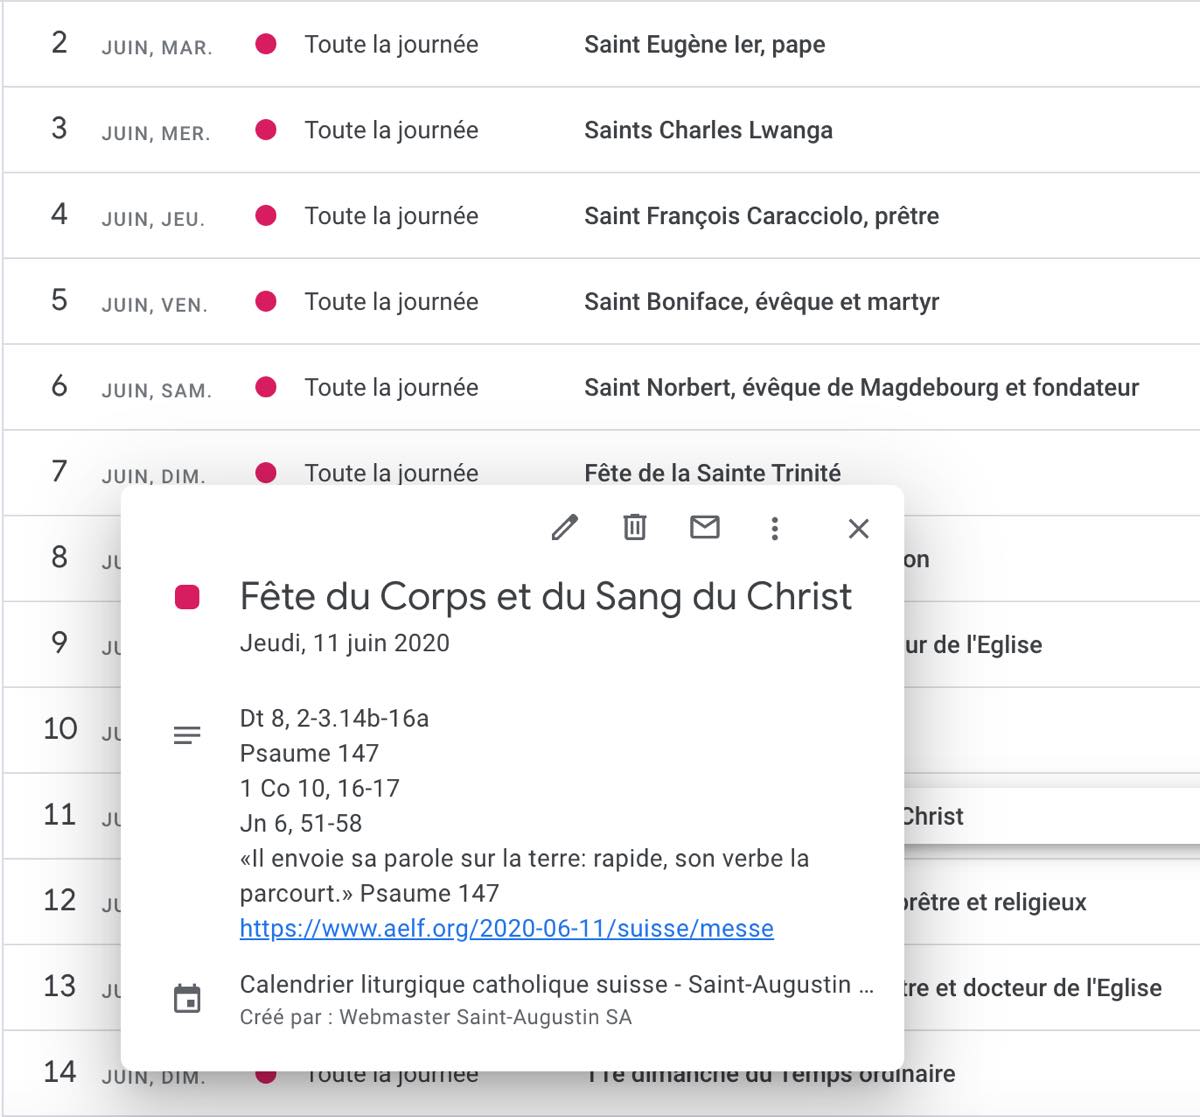
Task: Select day number 3 in the list
Action: (60, 128)
